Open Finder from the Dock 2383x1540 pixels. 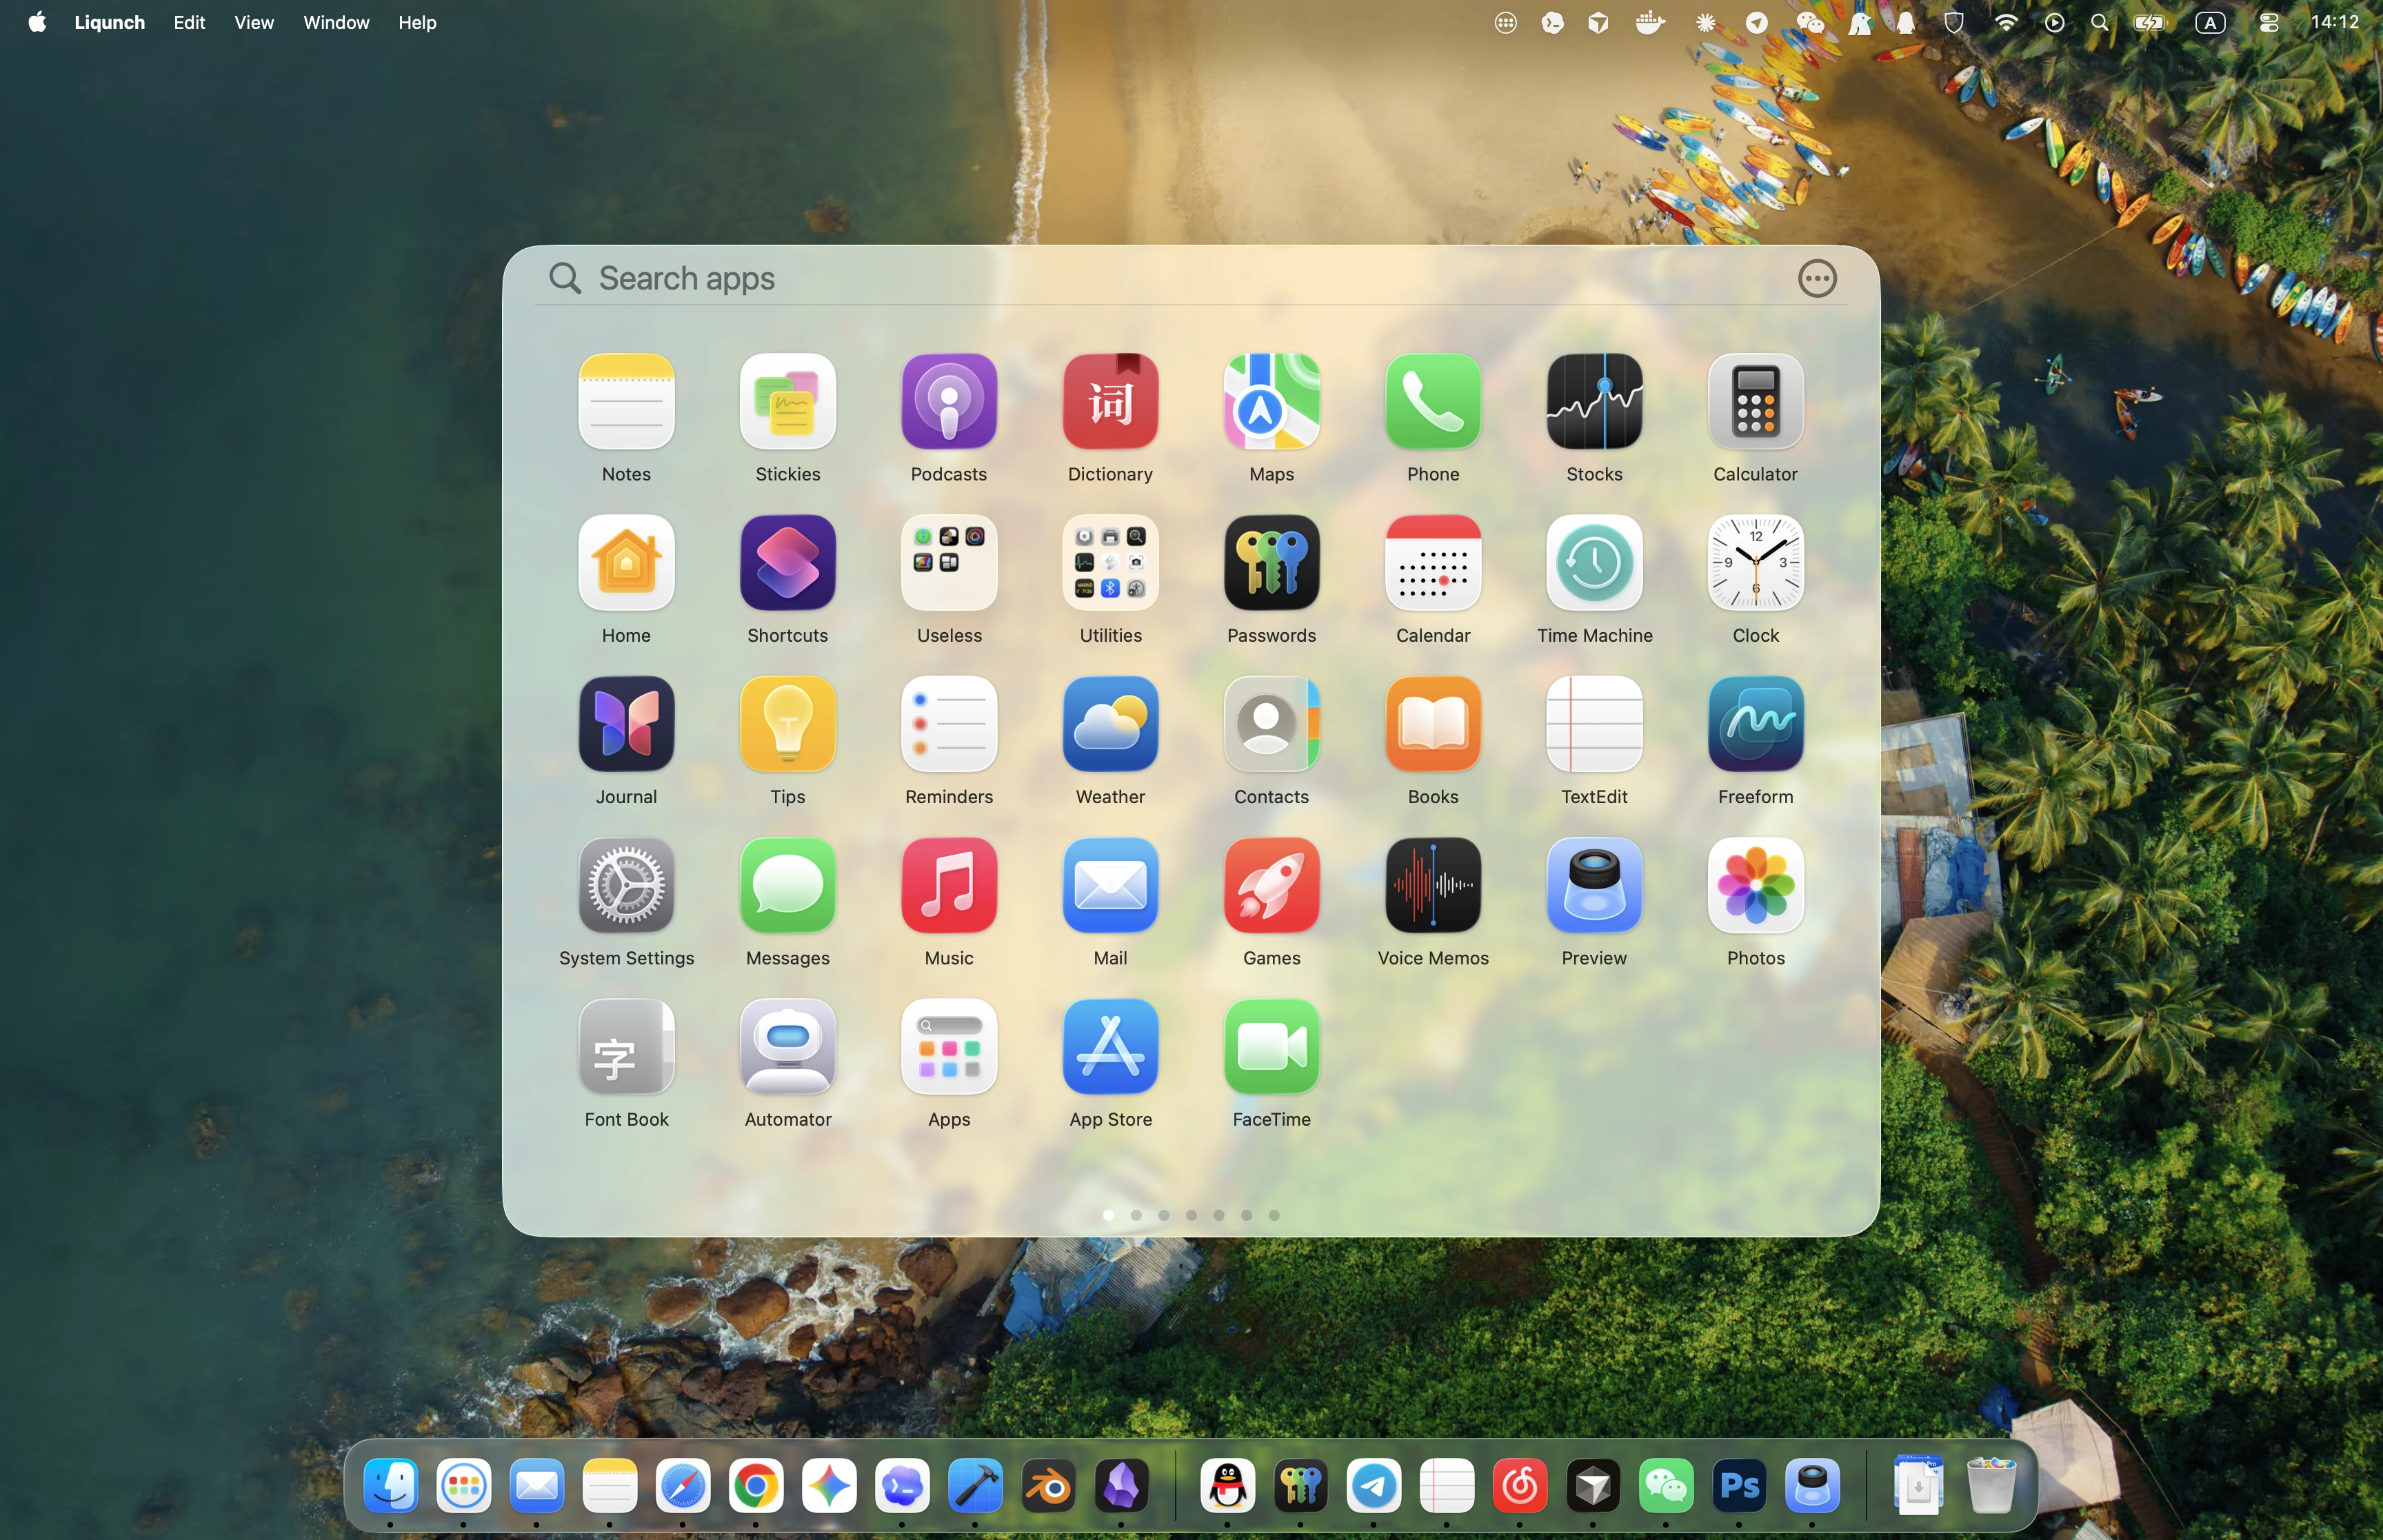point(390,1485)
